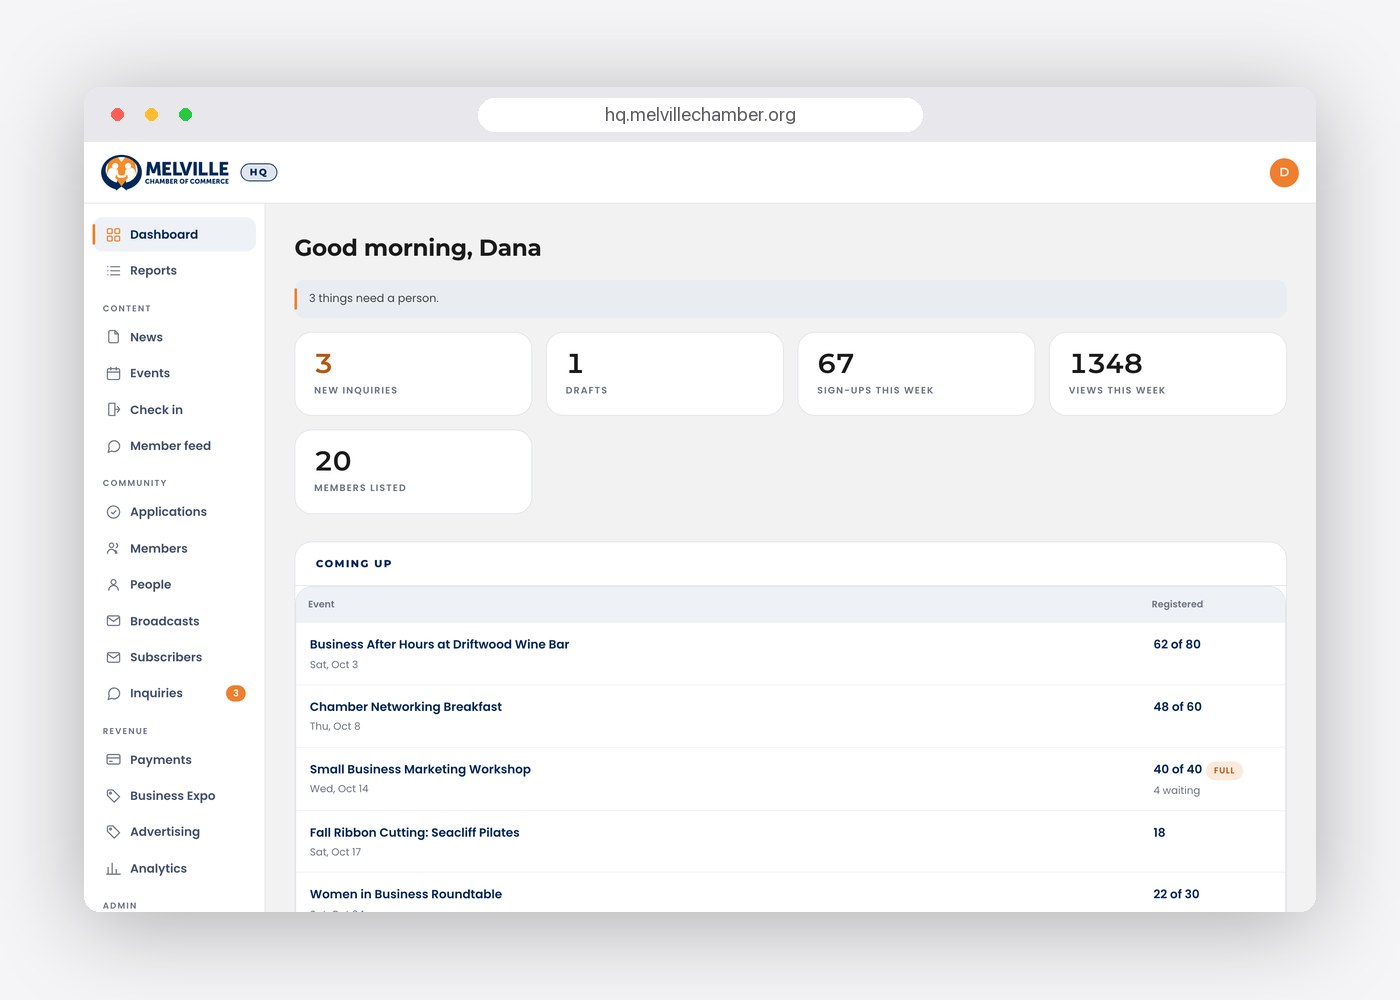Click the '4 waiting' waitlist text
This screenshot has width=1400, height=1000.
(1177, 791)
